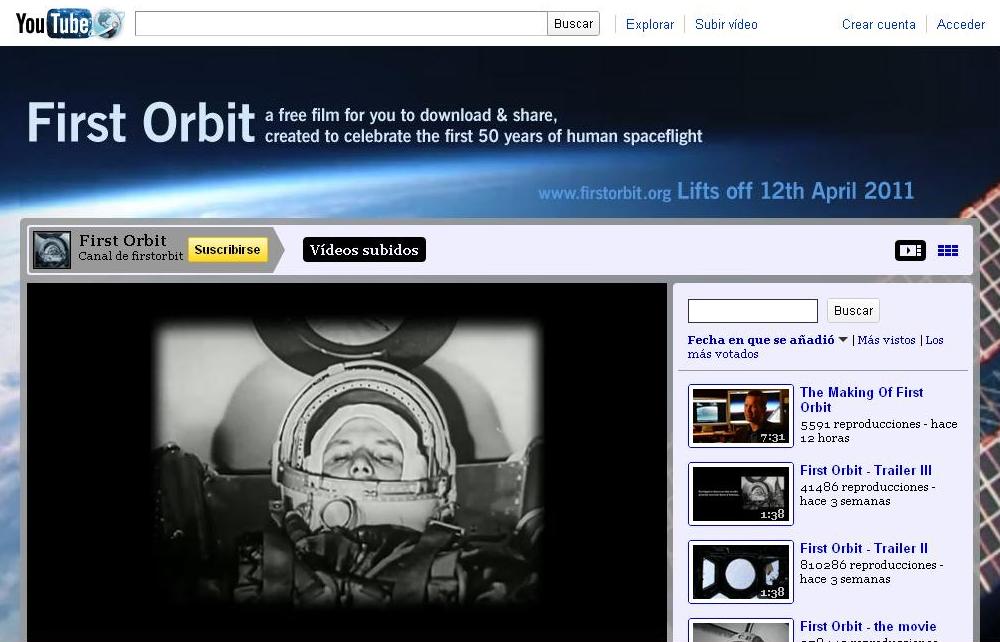Expand the 'Fecha en que se añadió' sort arrow

843,340
